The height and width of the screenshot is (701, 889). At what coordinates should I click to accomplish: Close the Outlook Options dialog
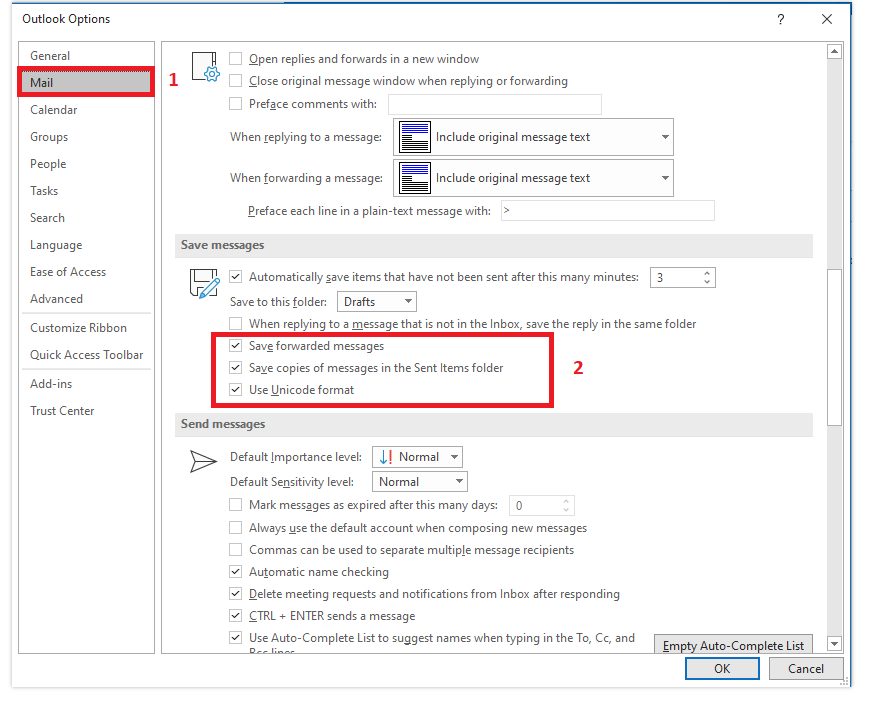tap(827, 19)
